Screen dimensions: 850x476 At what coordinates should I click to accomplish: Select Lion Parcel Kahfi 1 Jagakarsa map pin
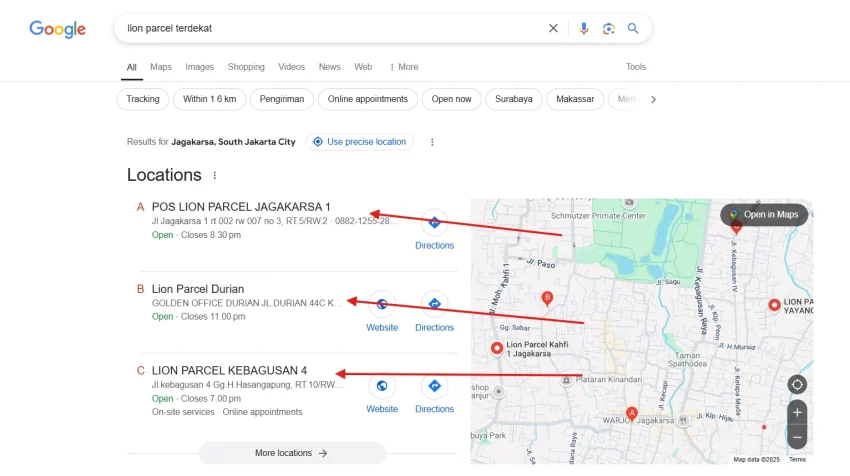497,349
